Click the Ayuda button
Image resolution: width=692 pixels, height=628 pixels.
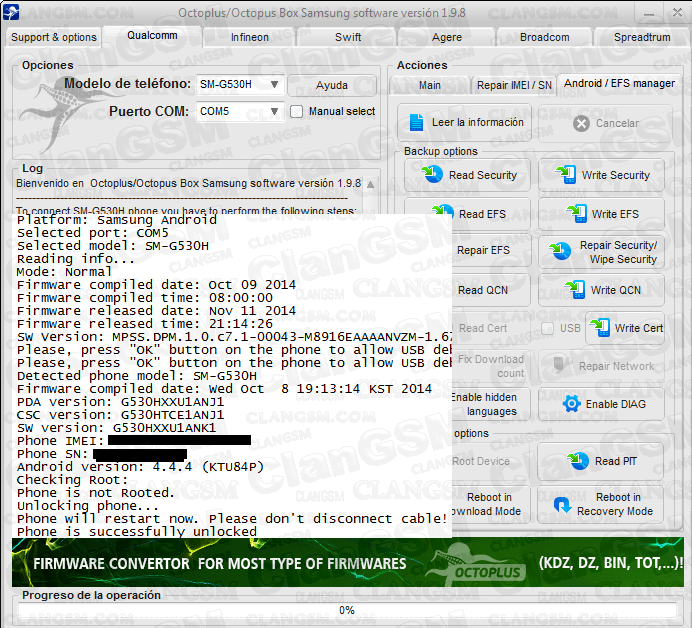coord(332,85)
